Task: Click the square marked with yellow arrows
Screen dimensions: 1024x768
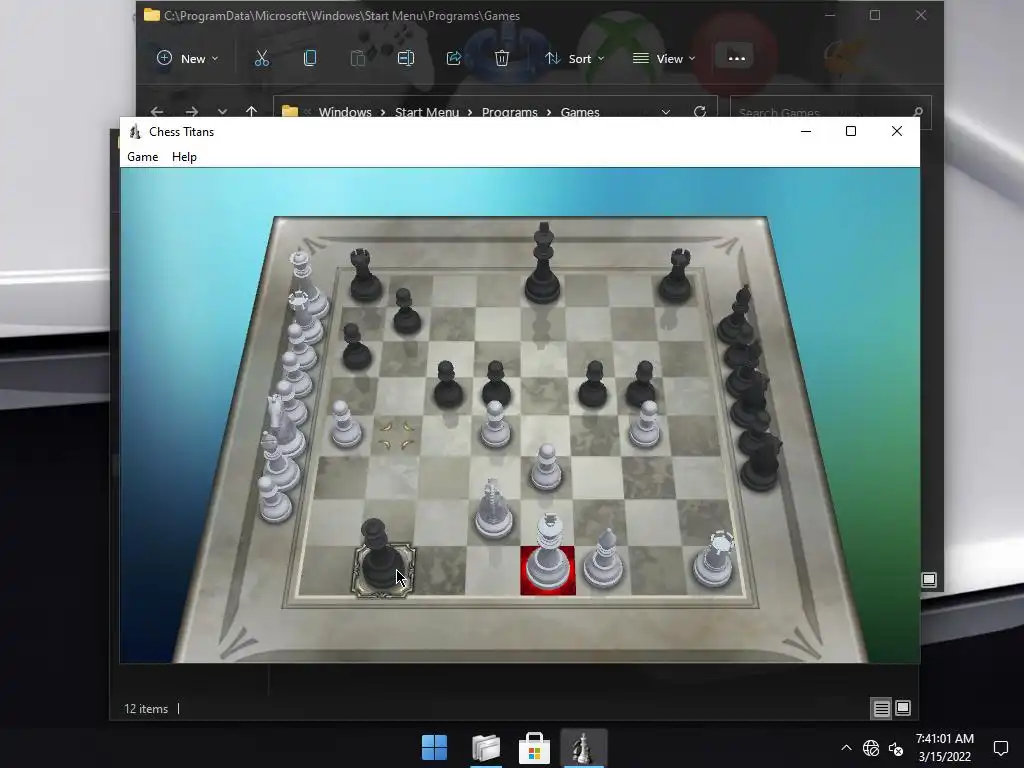Action: tap(397, 436)
